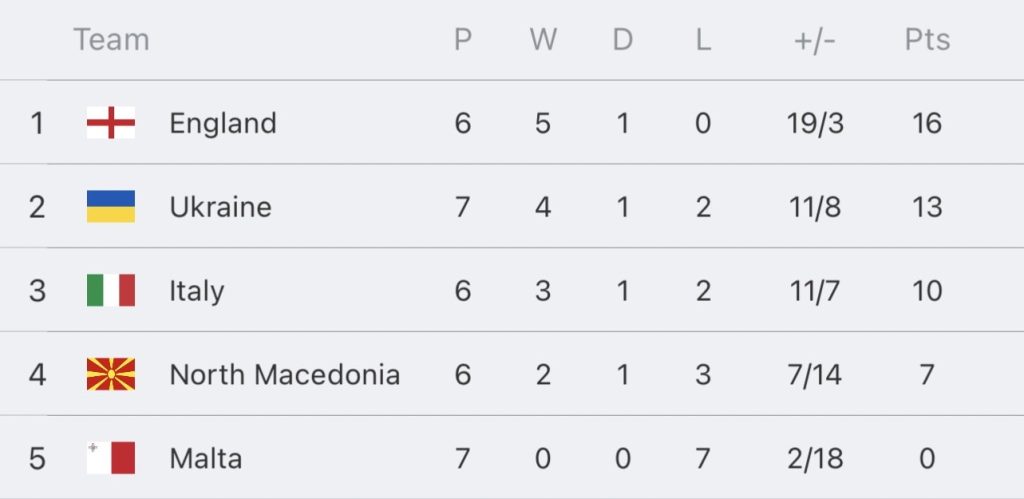Viewport: 1024px width, 499px height.
Task: Click the W column header
Action: 543,40
